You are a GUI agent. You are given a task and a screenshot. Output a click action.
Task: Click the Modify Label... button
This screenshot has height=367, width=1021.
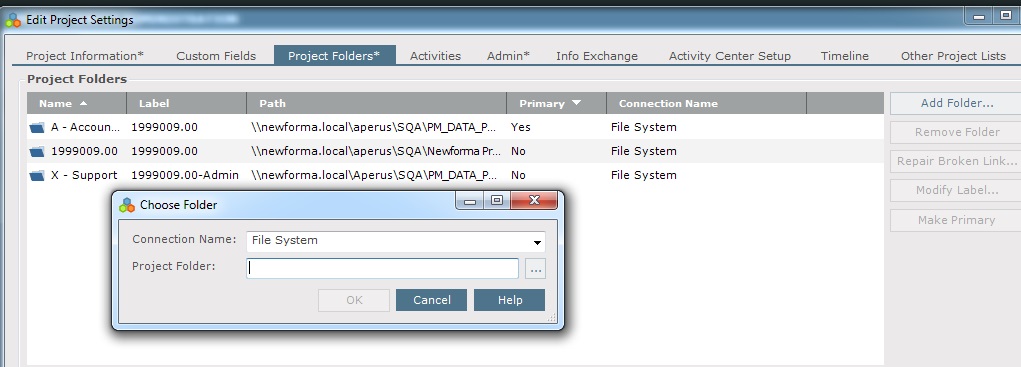click(957, 191)
